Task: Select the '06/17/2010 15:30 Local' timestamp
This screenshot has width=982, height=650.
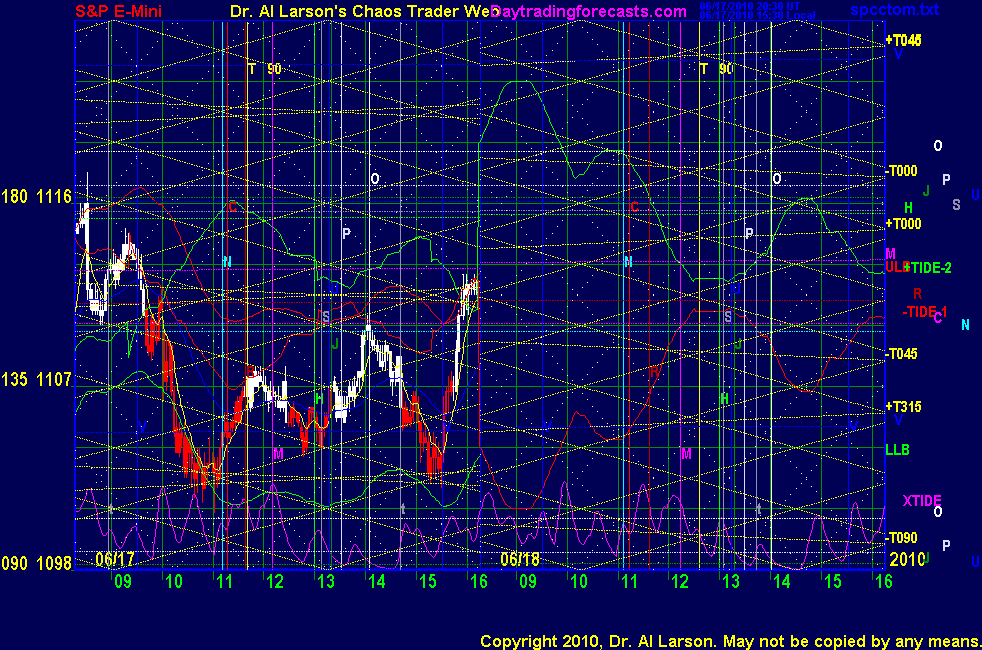Action: (x=758, y=15)
